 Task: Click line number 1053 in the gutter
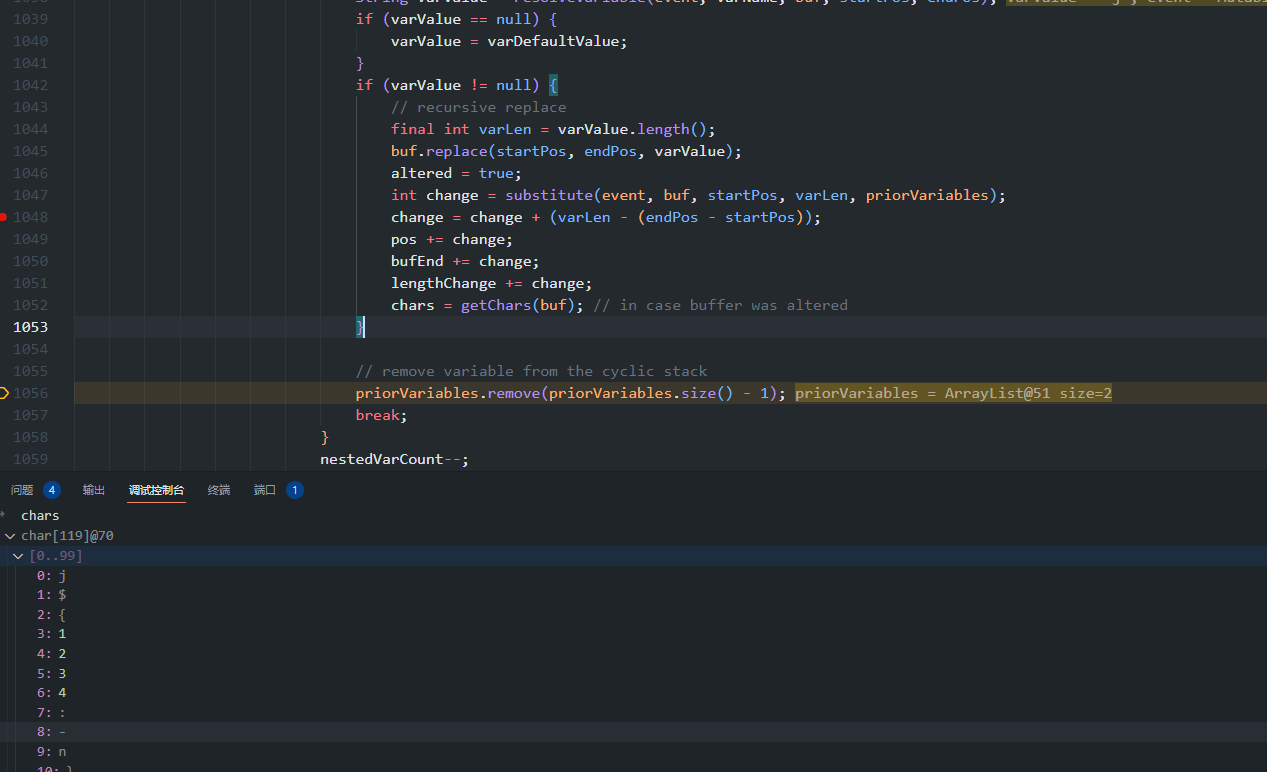[30, 327]
